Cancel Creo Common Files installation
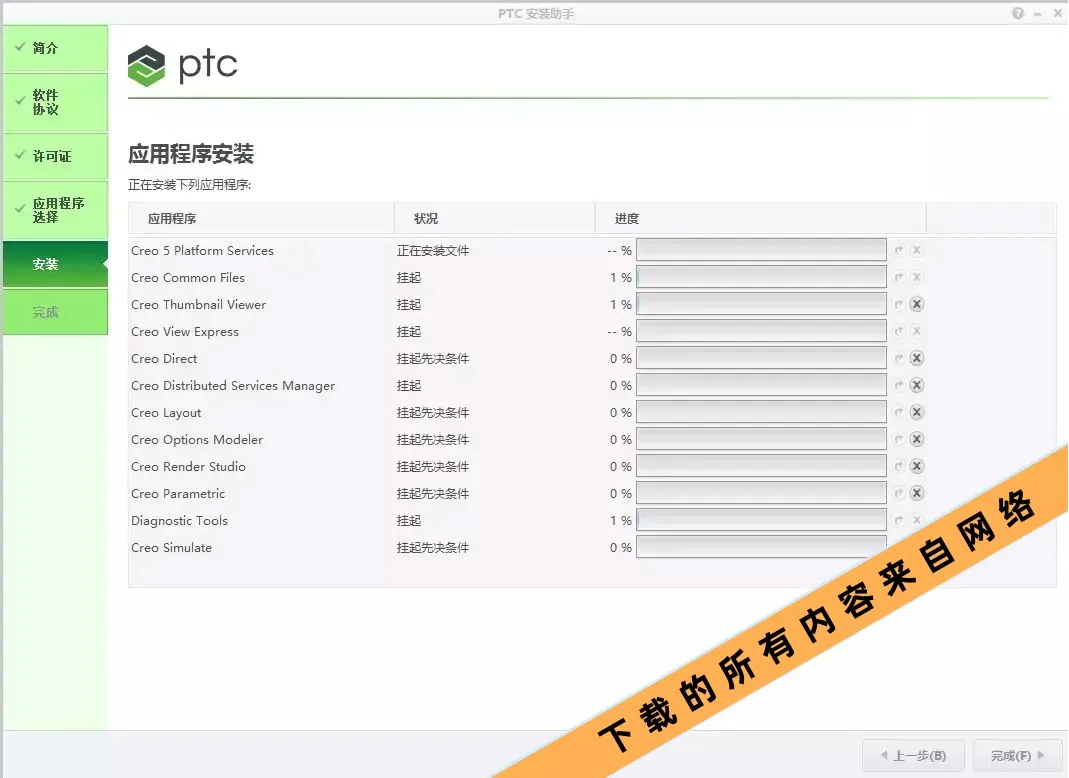The width and height of the screenshot is (1069, 778). tap(917, 278)
